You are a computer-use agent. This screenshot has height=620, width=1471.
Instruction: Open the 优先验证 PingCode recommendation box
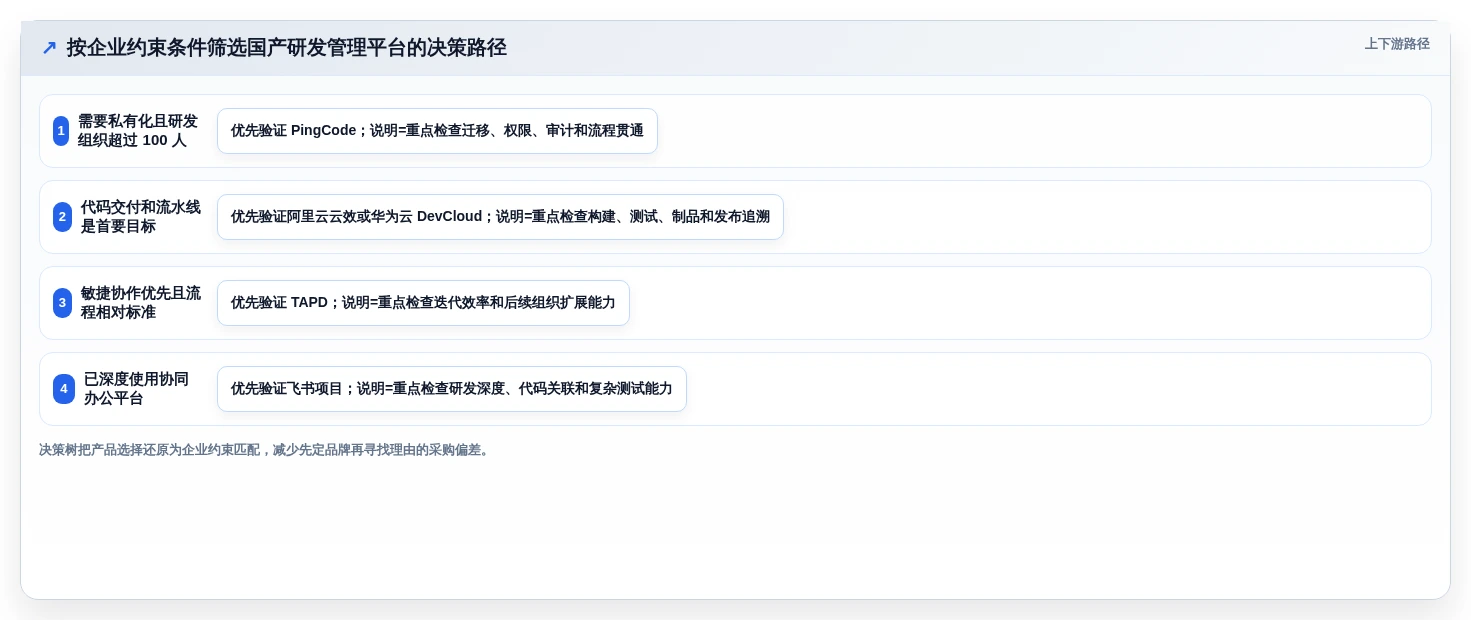pyautogui.click(x=437, y=131)
